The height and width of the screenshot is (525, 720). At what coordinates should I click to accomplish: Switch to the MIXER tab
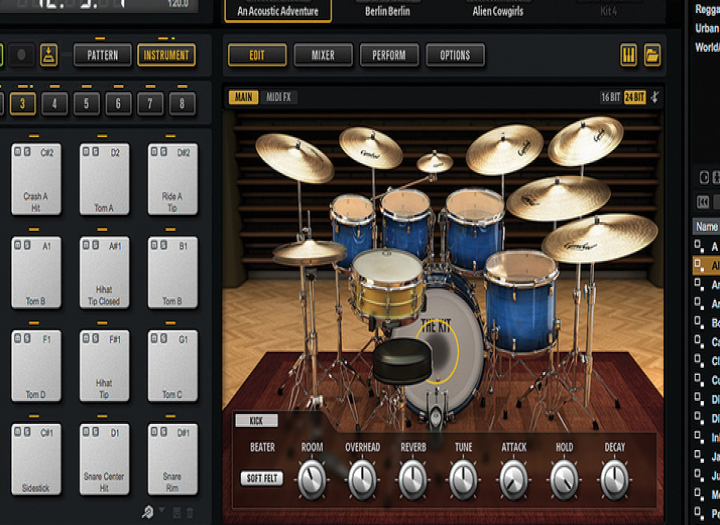click(x=323, y=55)
